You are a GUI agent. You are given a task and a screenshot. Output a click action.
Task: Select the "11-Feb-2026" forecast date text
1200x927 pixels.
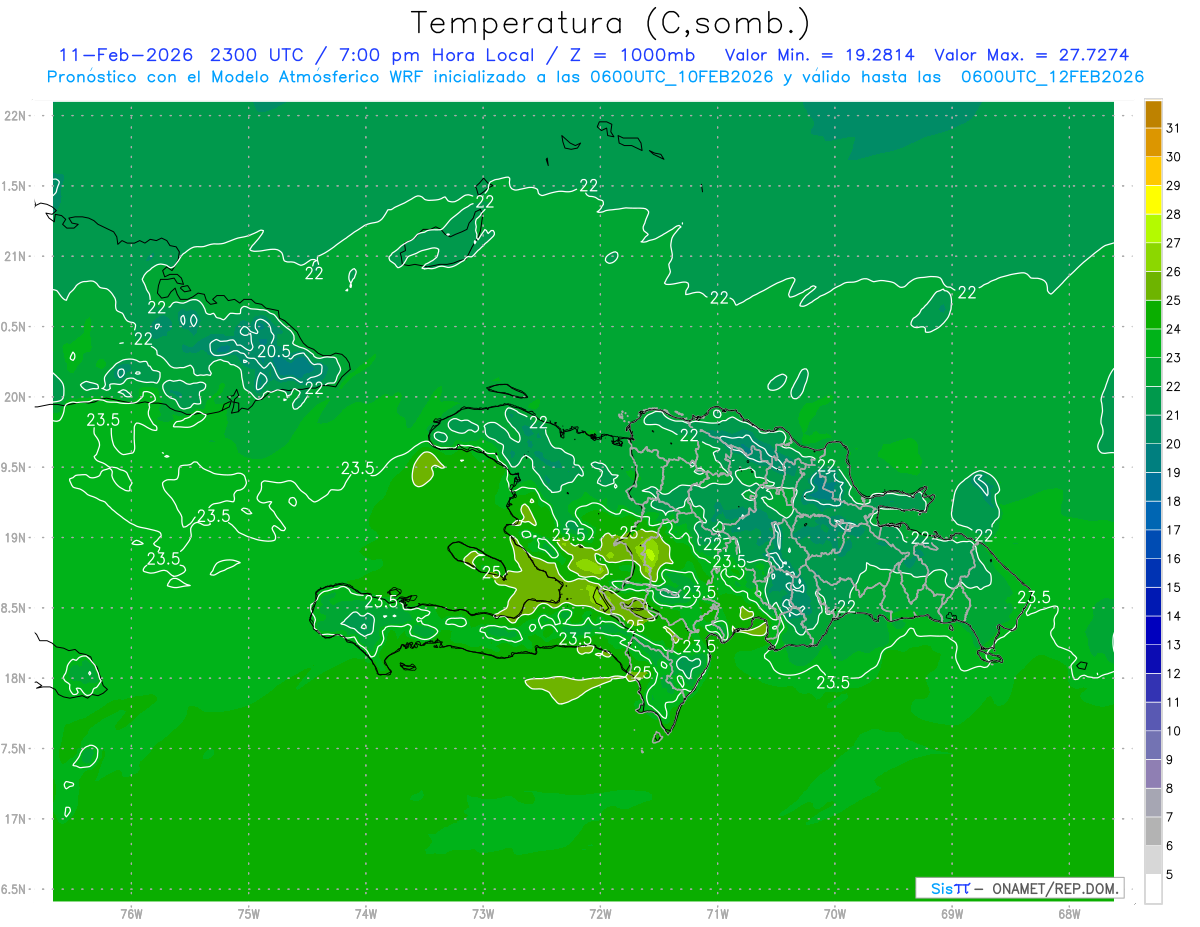126,55
